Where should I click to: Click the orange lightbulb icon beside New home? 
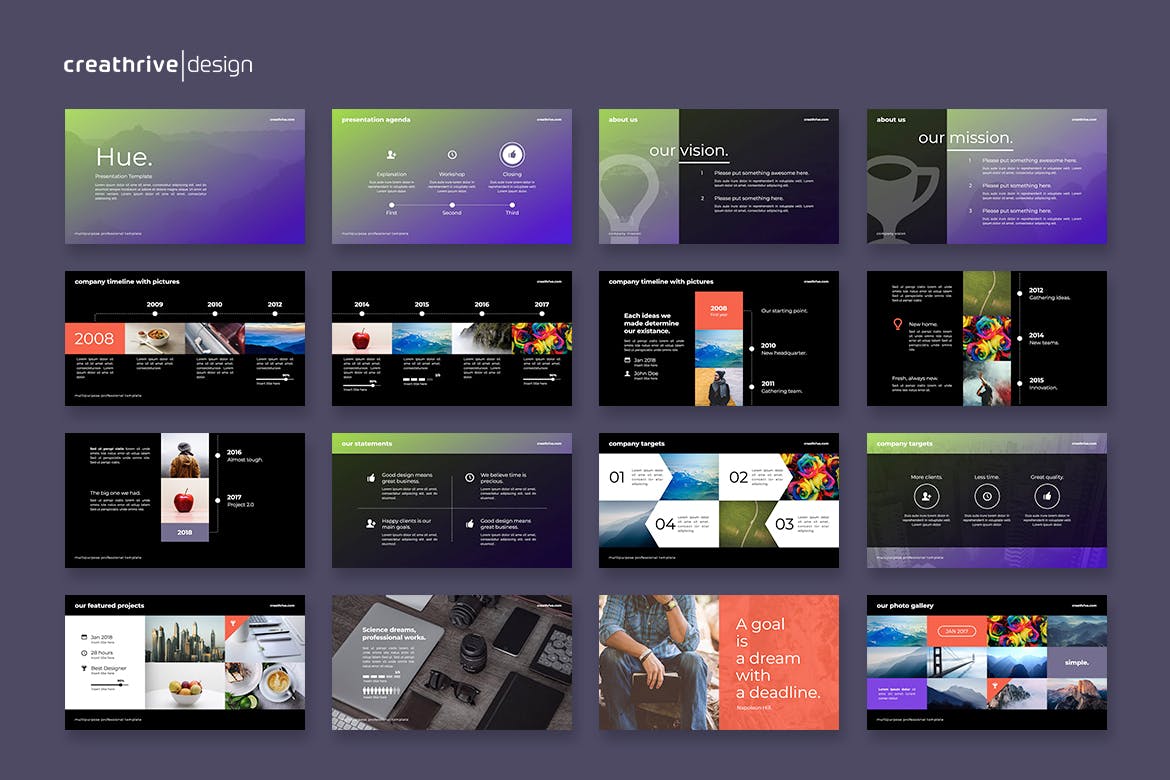pos(897,324)
